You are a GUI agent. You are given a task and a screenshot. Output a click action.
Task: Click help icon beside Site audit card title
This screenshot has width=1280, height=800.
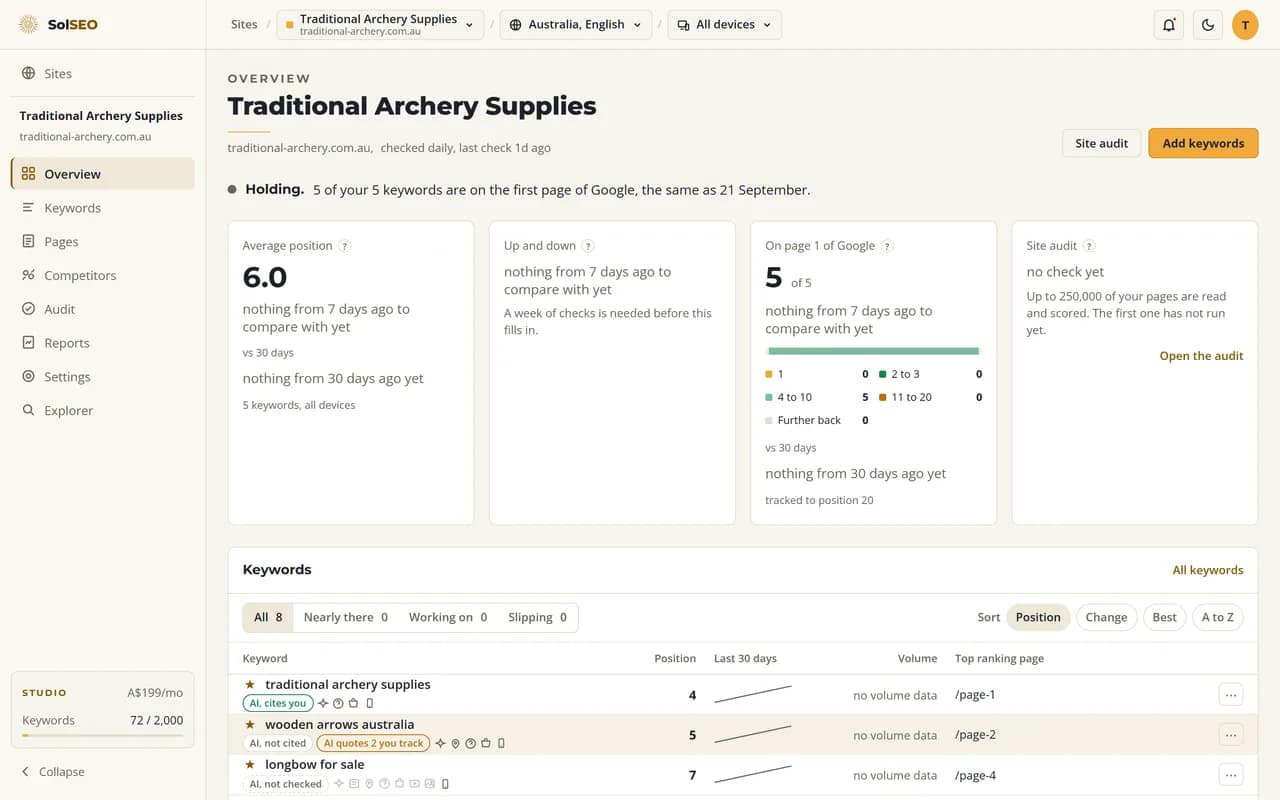tap(1090, 246)
